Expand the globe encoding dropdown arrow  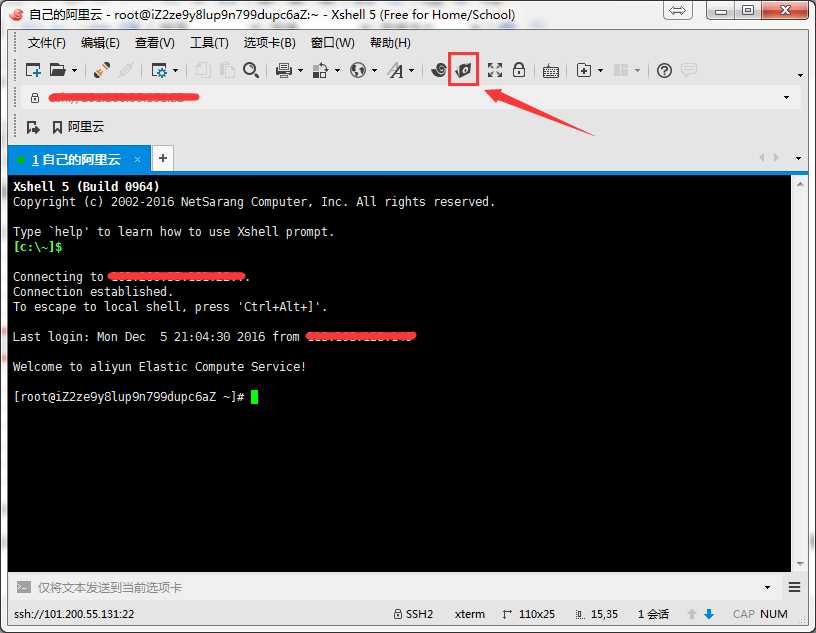[x=374, y=70]
